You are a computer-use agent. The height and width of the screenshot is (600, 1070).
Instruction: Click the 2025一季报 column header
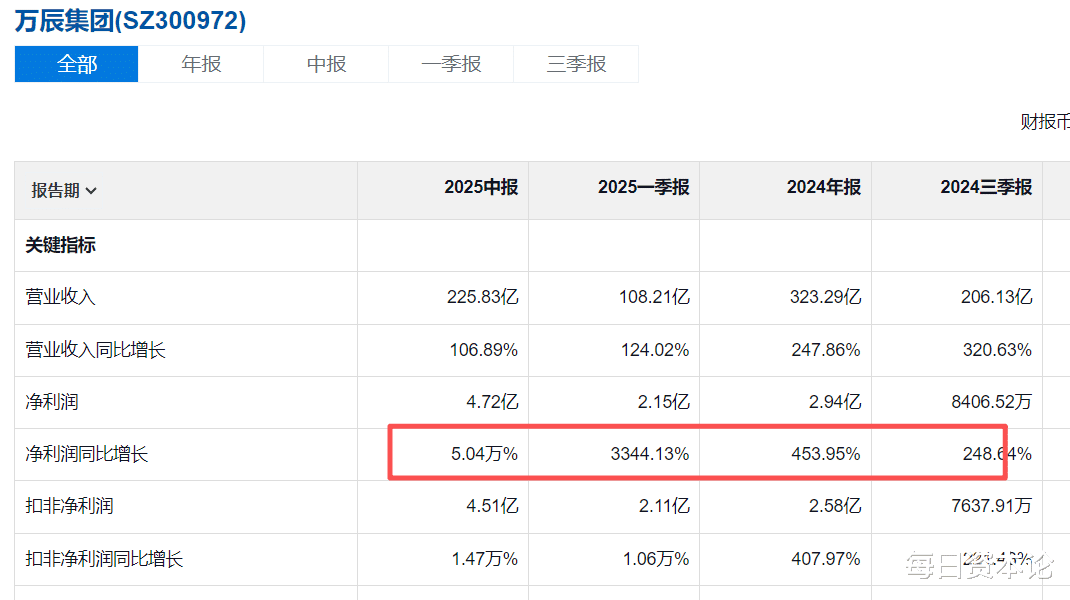[643, 187]
